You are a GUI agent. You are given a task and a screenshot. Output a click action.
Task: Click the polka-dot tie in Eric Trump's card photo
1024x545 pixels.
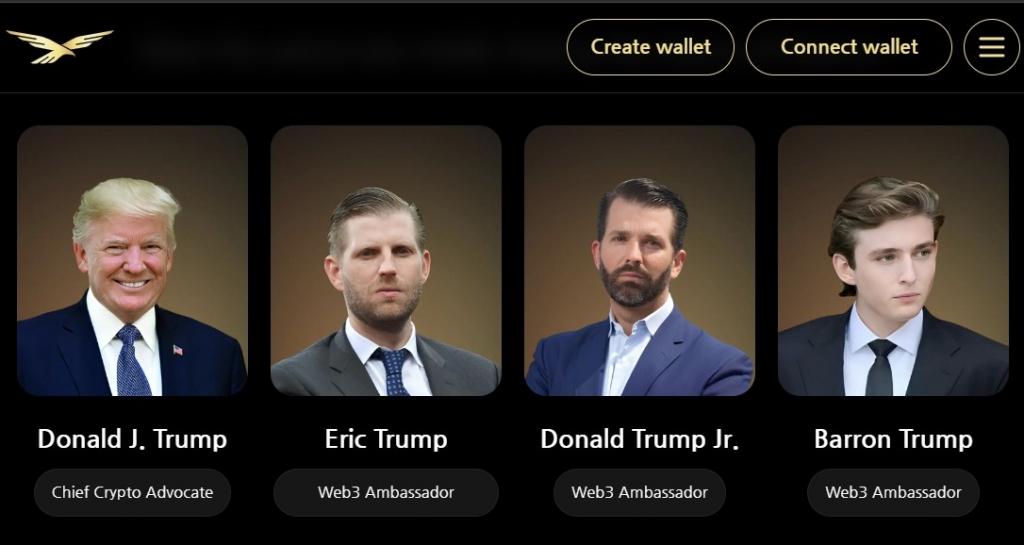pos(394,371)
